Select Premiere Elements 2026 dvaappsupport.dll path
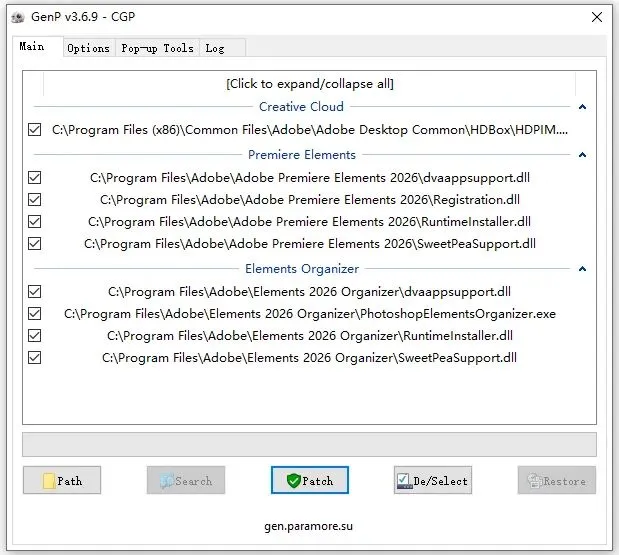Image resolution: width=619 pixels, height=555 pixels. pos(310,178)
